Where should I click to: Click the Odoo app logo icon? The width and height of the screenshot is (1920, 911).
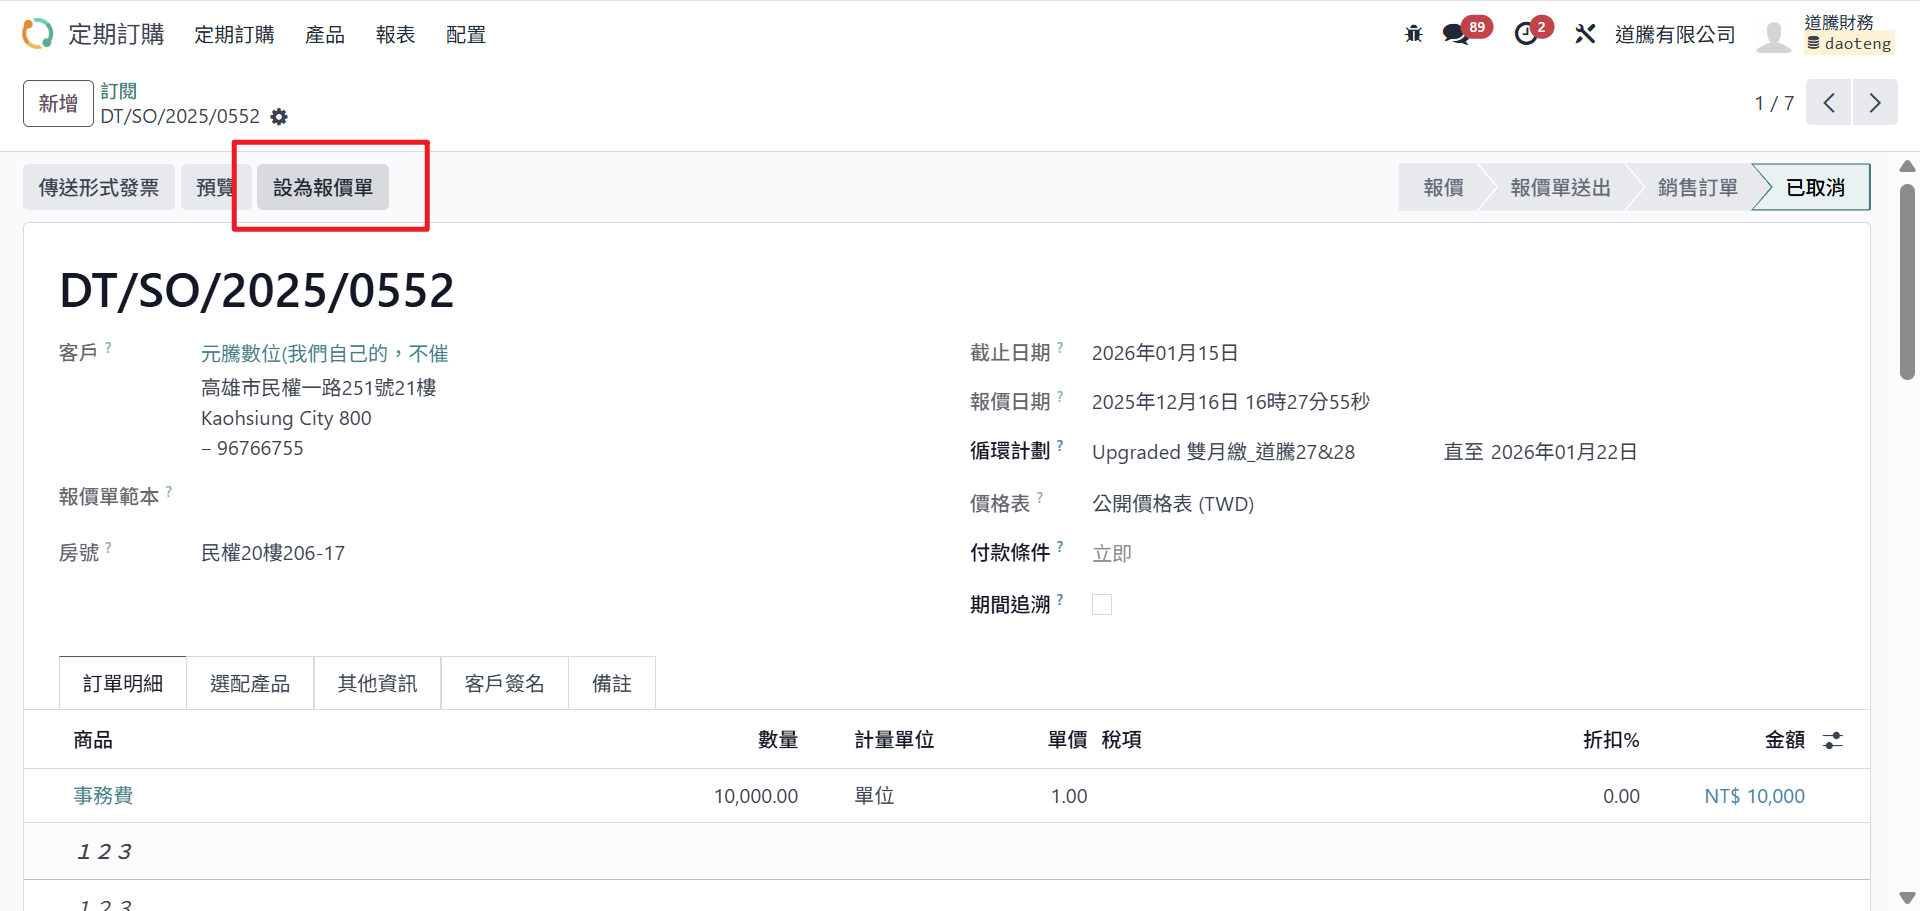point(37,34)
